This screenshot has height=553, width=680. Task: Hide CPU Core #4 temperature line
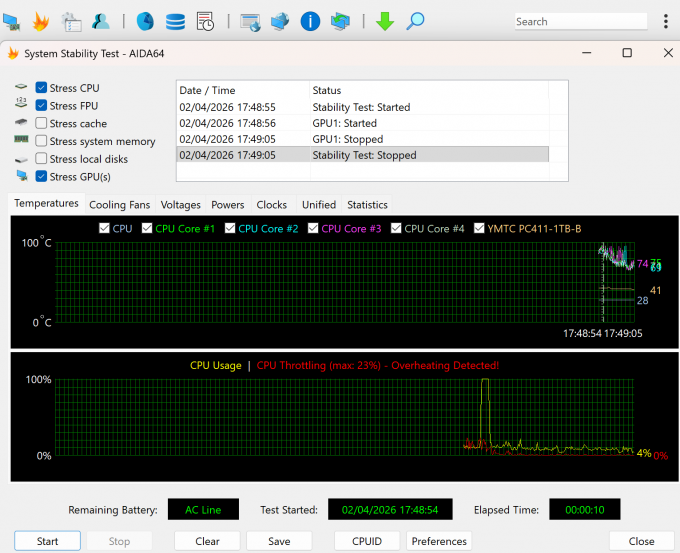pyautogui.click(x=396, y=228)
